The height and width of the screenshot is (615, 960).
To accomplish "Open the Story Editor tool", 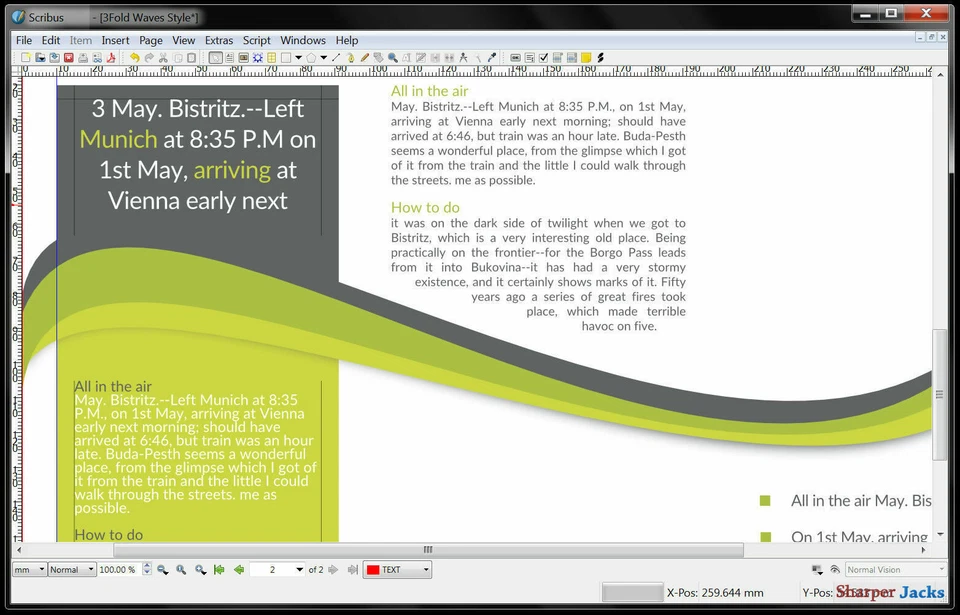I will pos(421,57).
